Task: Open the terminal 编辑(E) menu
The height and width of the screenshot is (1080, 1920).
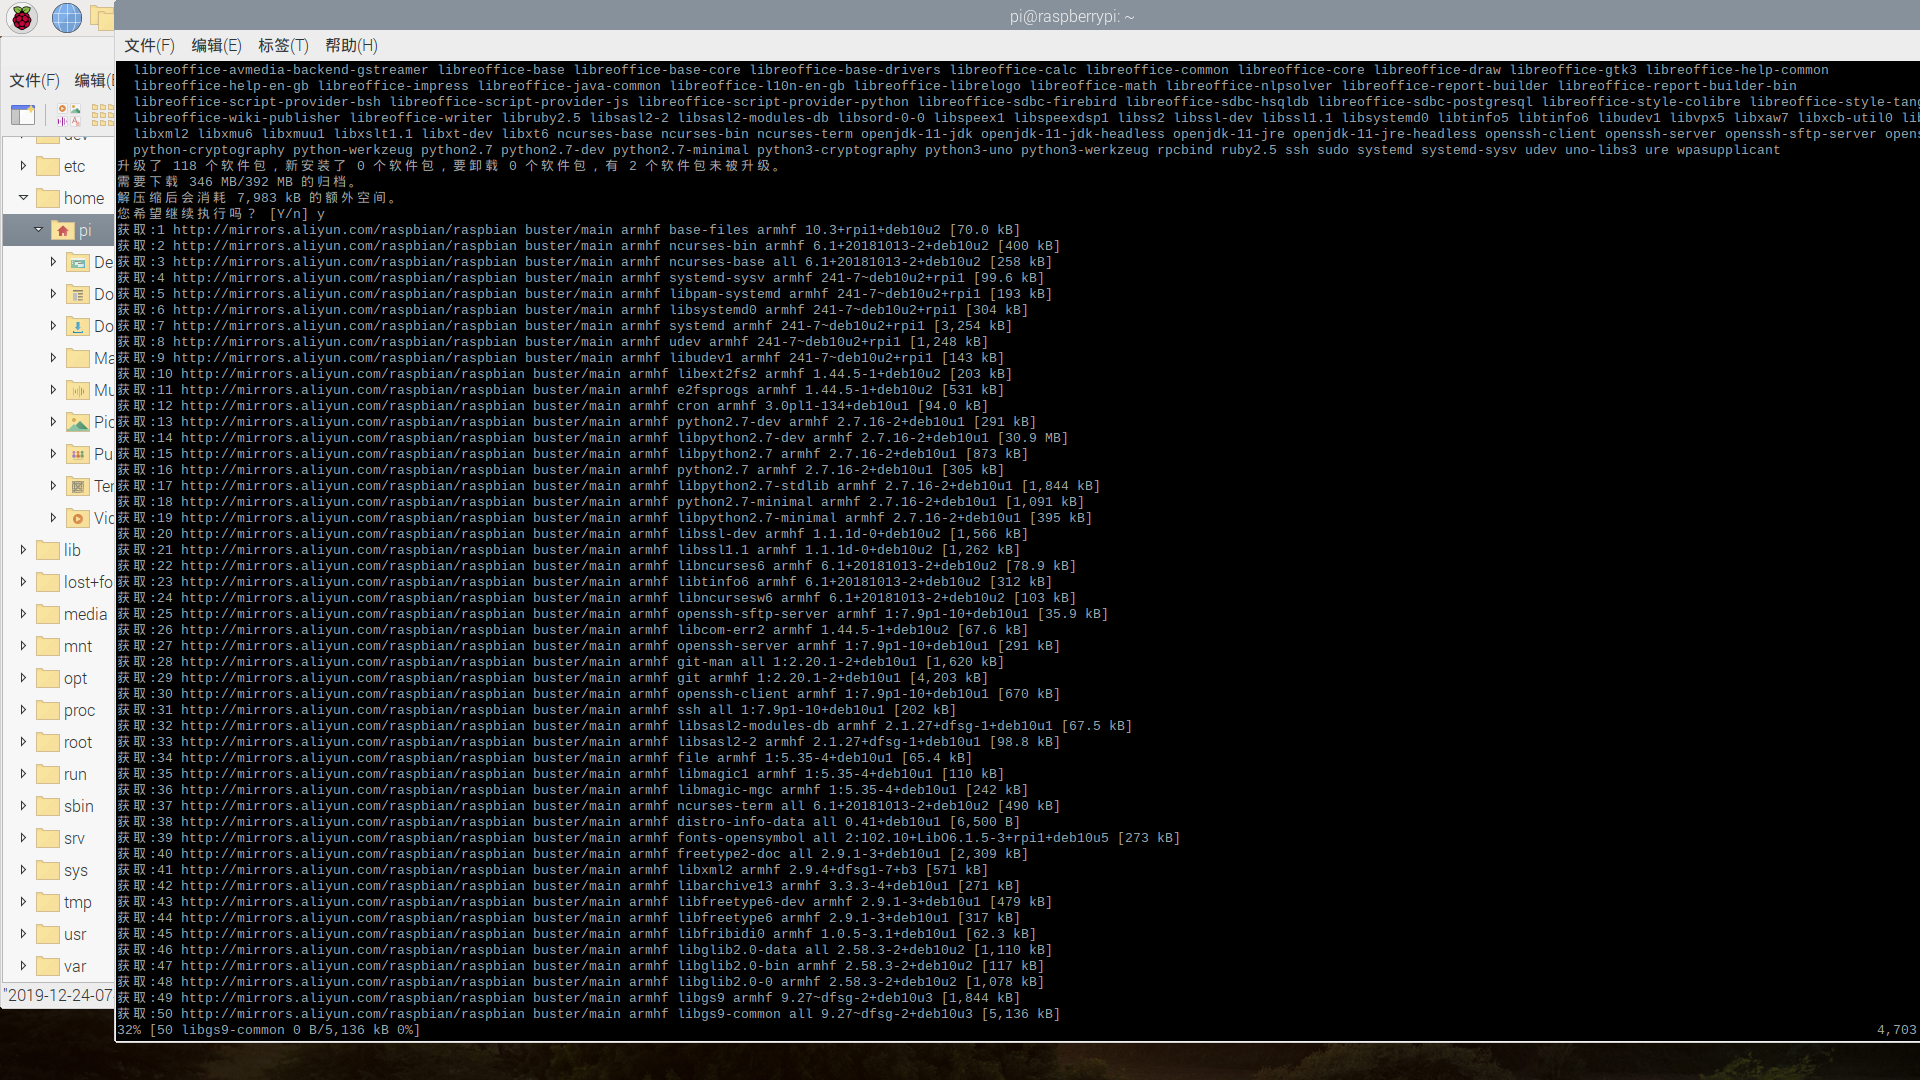Action: (216, 45)
